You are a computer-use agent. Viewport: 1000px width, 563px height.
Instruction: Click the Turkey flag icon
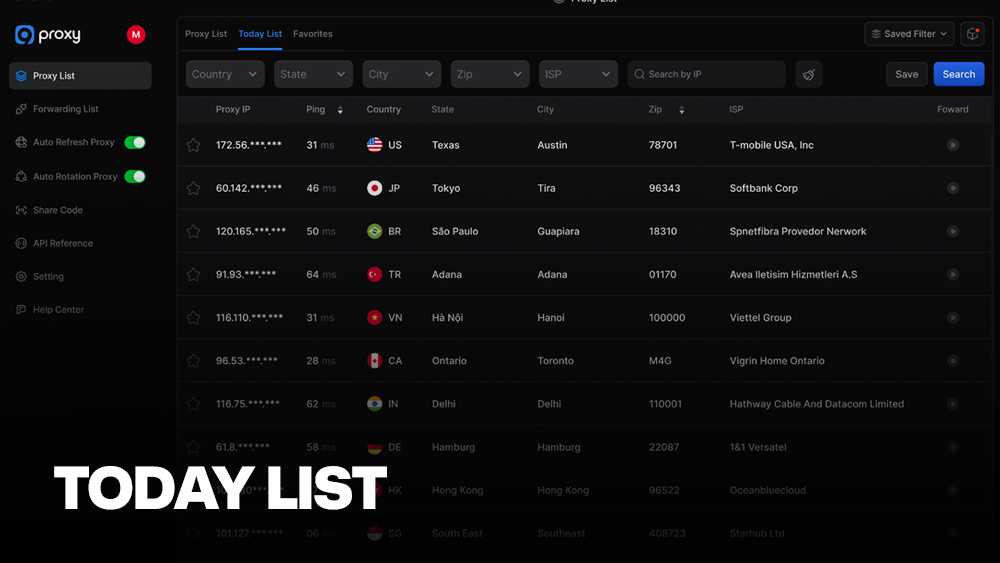point(374,274)
